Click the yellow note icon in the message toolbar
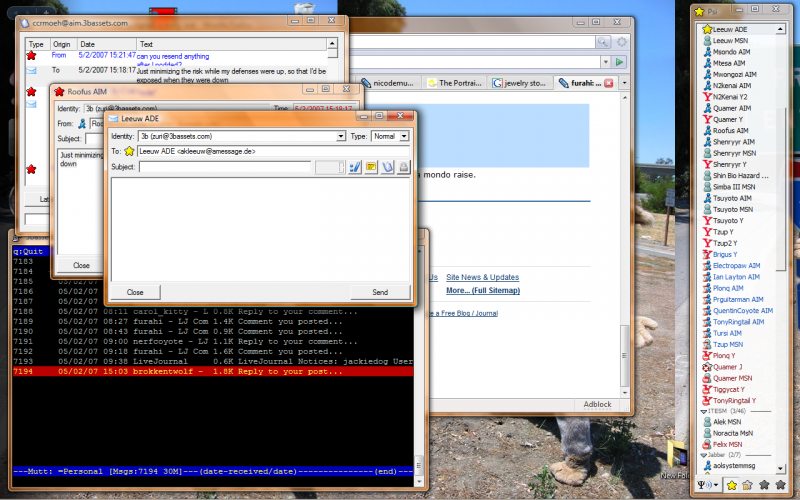The image size is (800, 500). 371,167
